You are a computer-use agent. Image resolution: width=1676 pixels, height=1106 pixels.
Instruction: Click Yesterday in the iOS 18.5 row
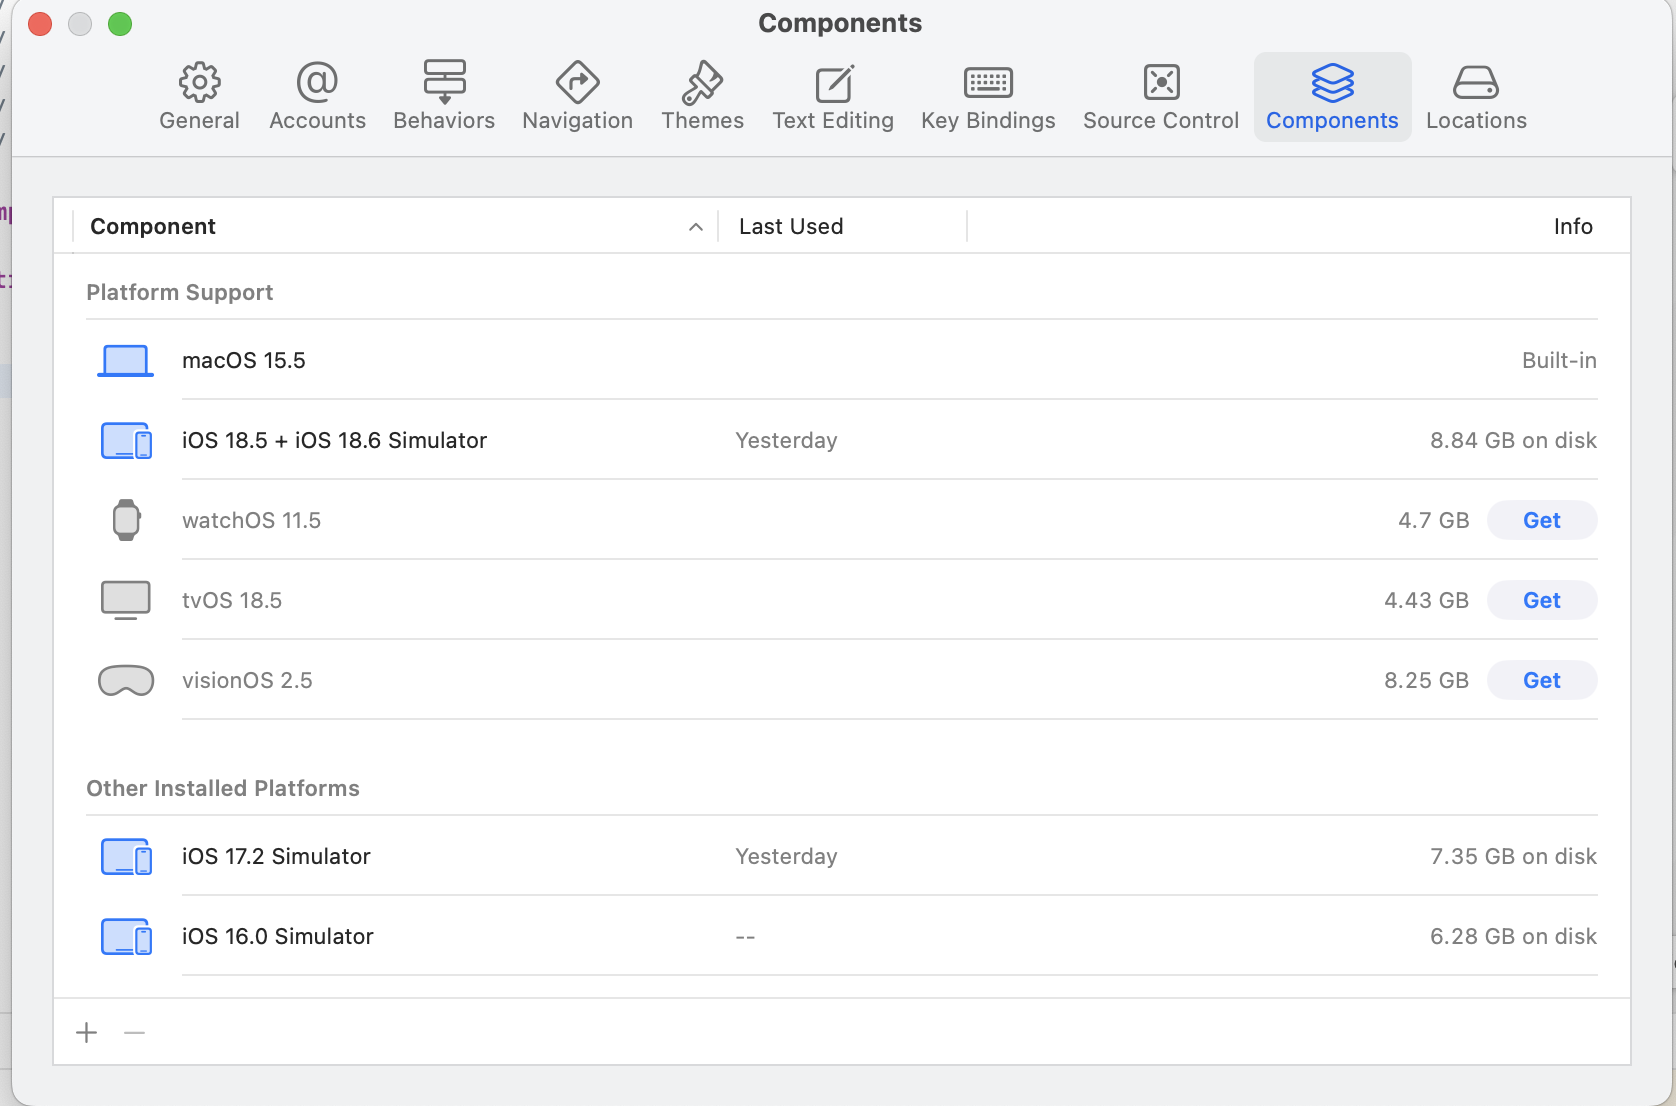tap(786, 440)
